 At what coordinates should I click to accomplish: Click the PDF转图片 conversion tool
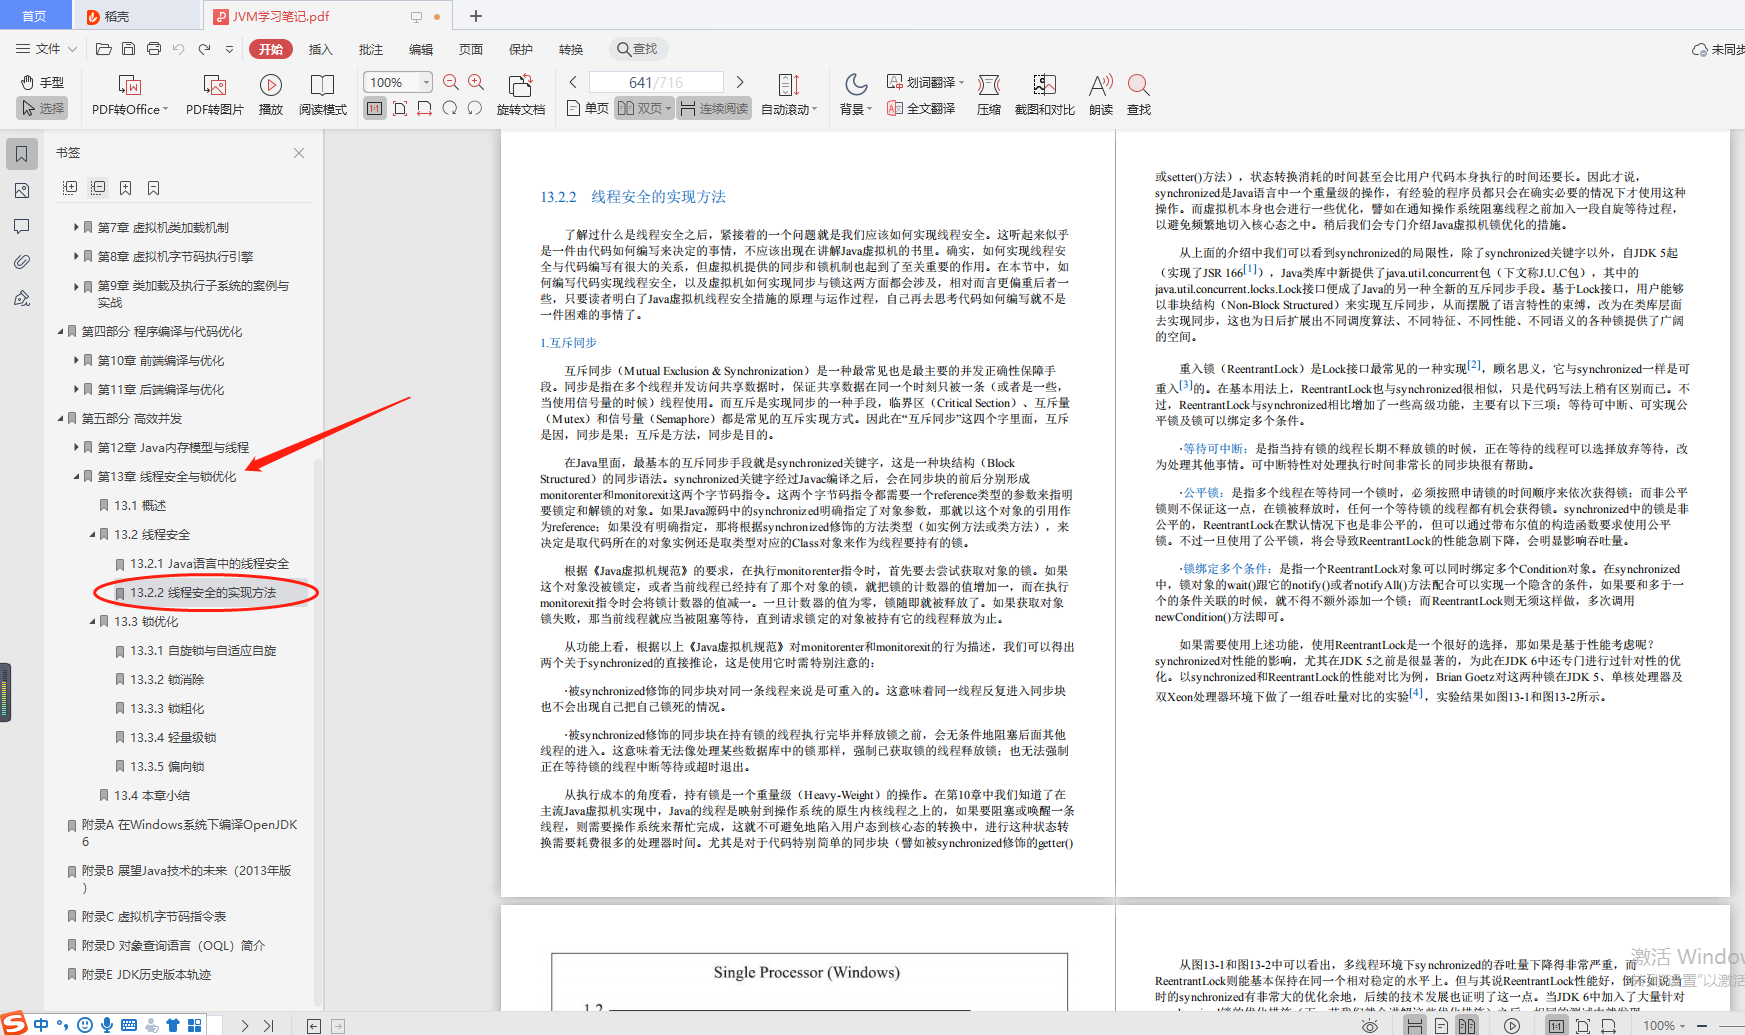[214, 95]
